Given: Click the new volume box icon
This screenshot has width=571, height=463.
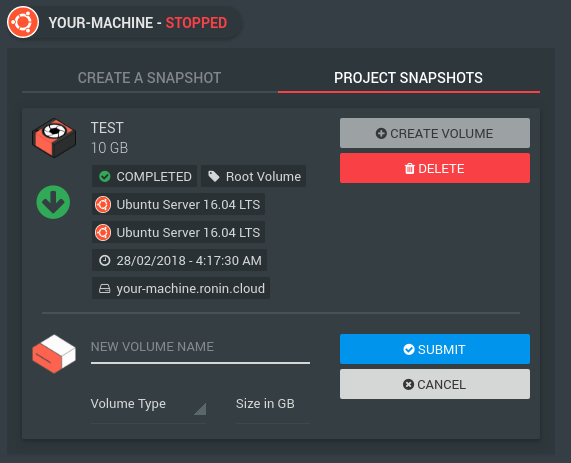Looking at the screenshot, I should [54, 354].
